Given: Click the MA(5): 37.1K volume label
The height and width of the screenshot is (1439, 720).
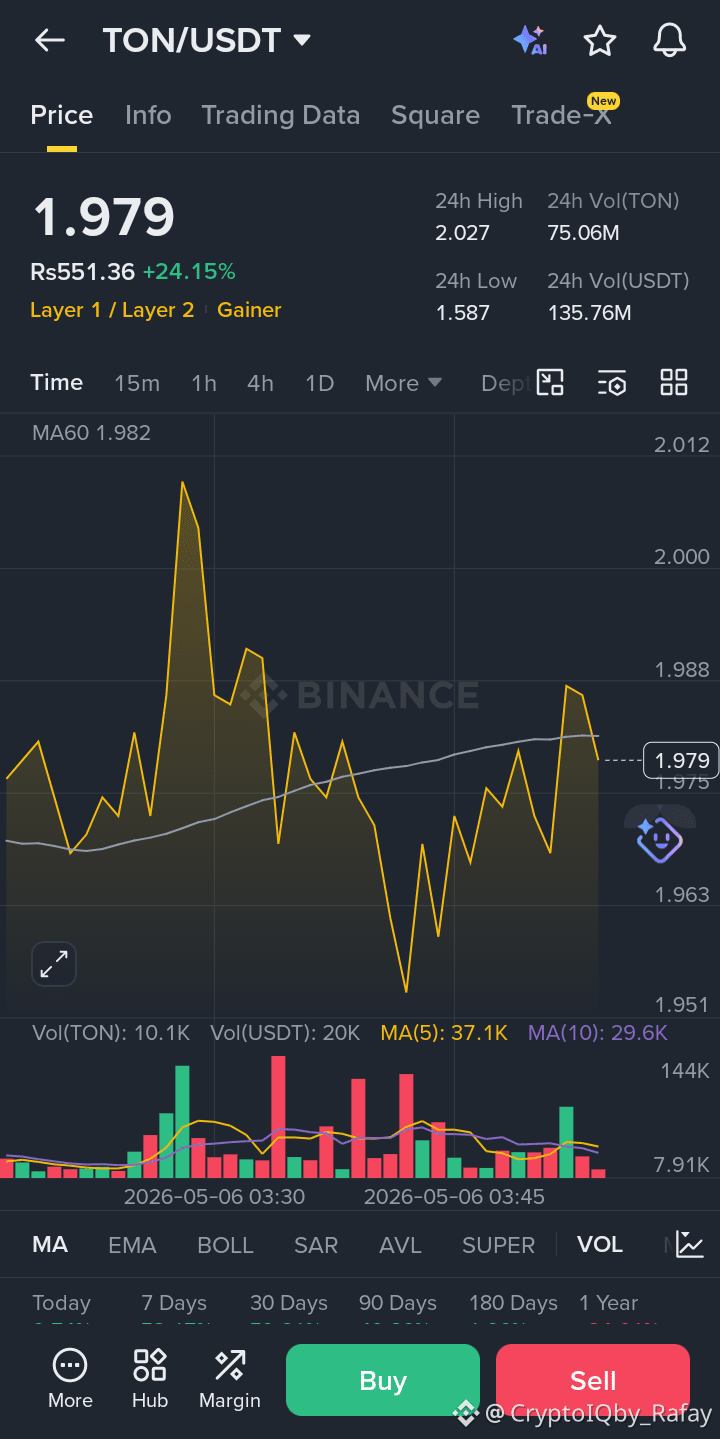Looking at the screenshot, I should point(444,1033).
